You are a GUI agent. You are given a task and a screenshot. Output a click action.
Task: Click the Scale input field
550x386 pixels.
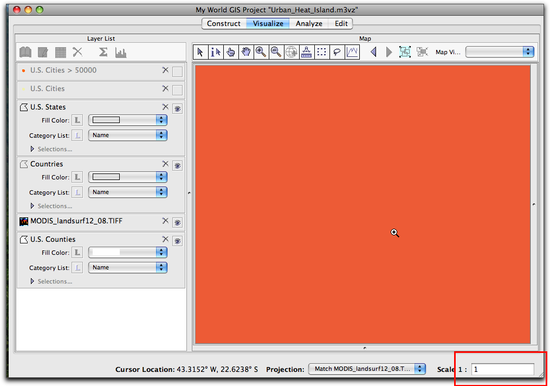pos(503,369)
